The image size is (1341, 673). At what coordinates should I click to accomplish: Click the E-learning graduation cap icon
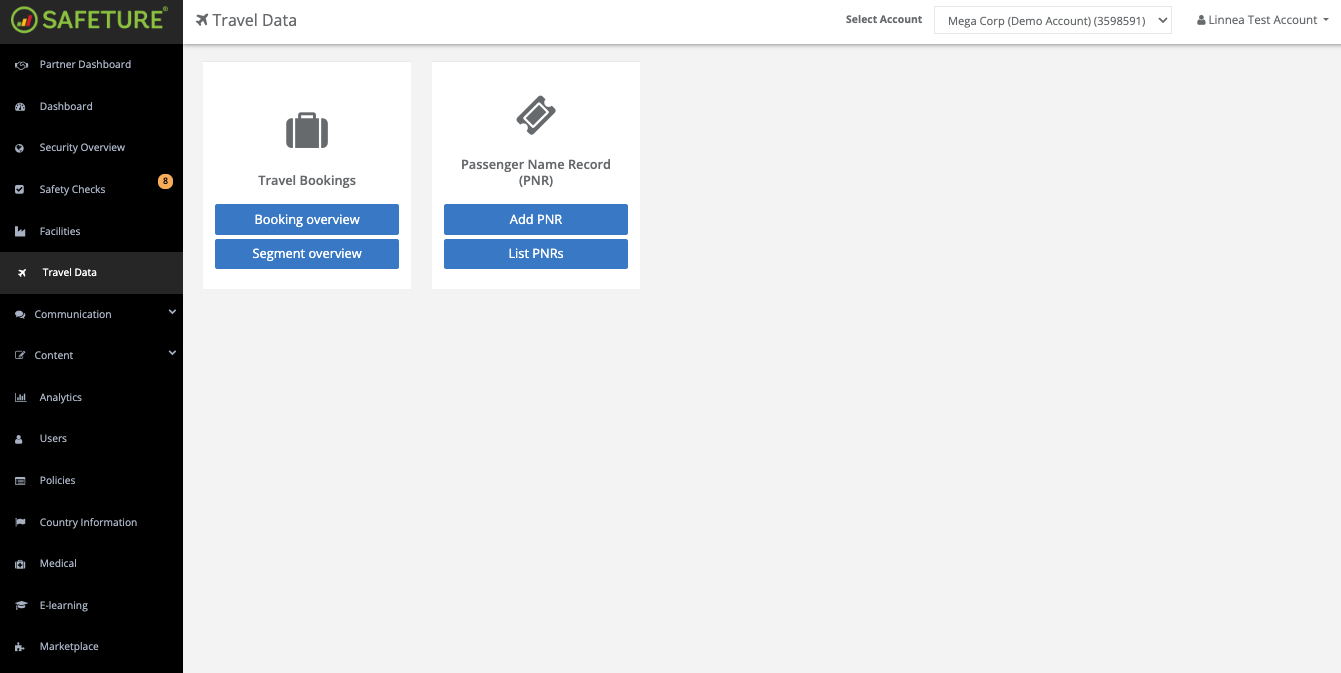(x=20, y=606)
